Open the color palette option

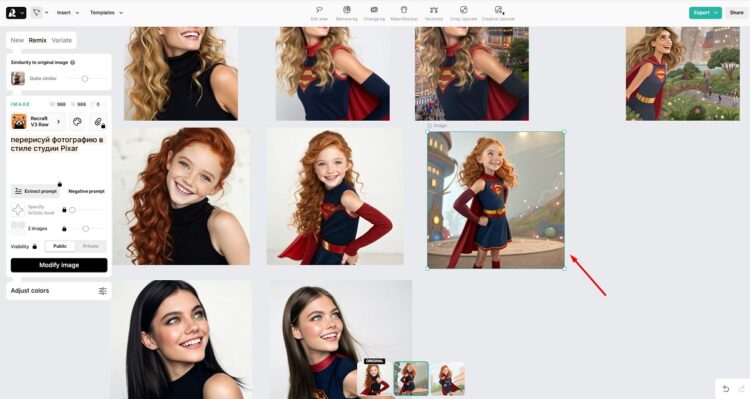(x=77, y=122)
